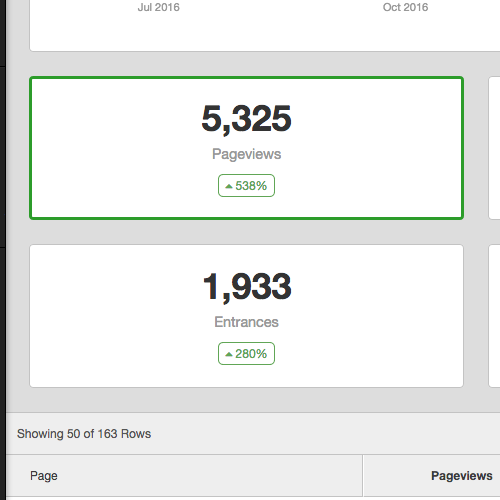Click the Jul 2016 chart axis label
This screenshot has width=500, height=500.
(159, 7)
